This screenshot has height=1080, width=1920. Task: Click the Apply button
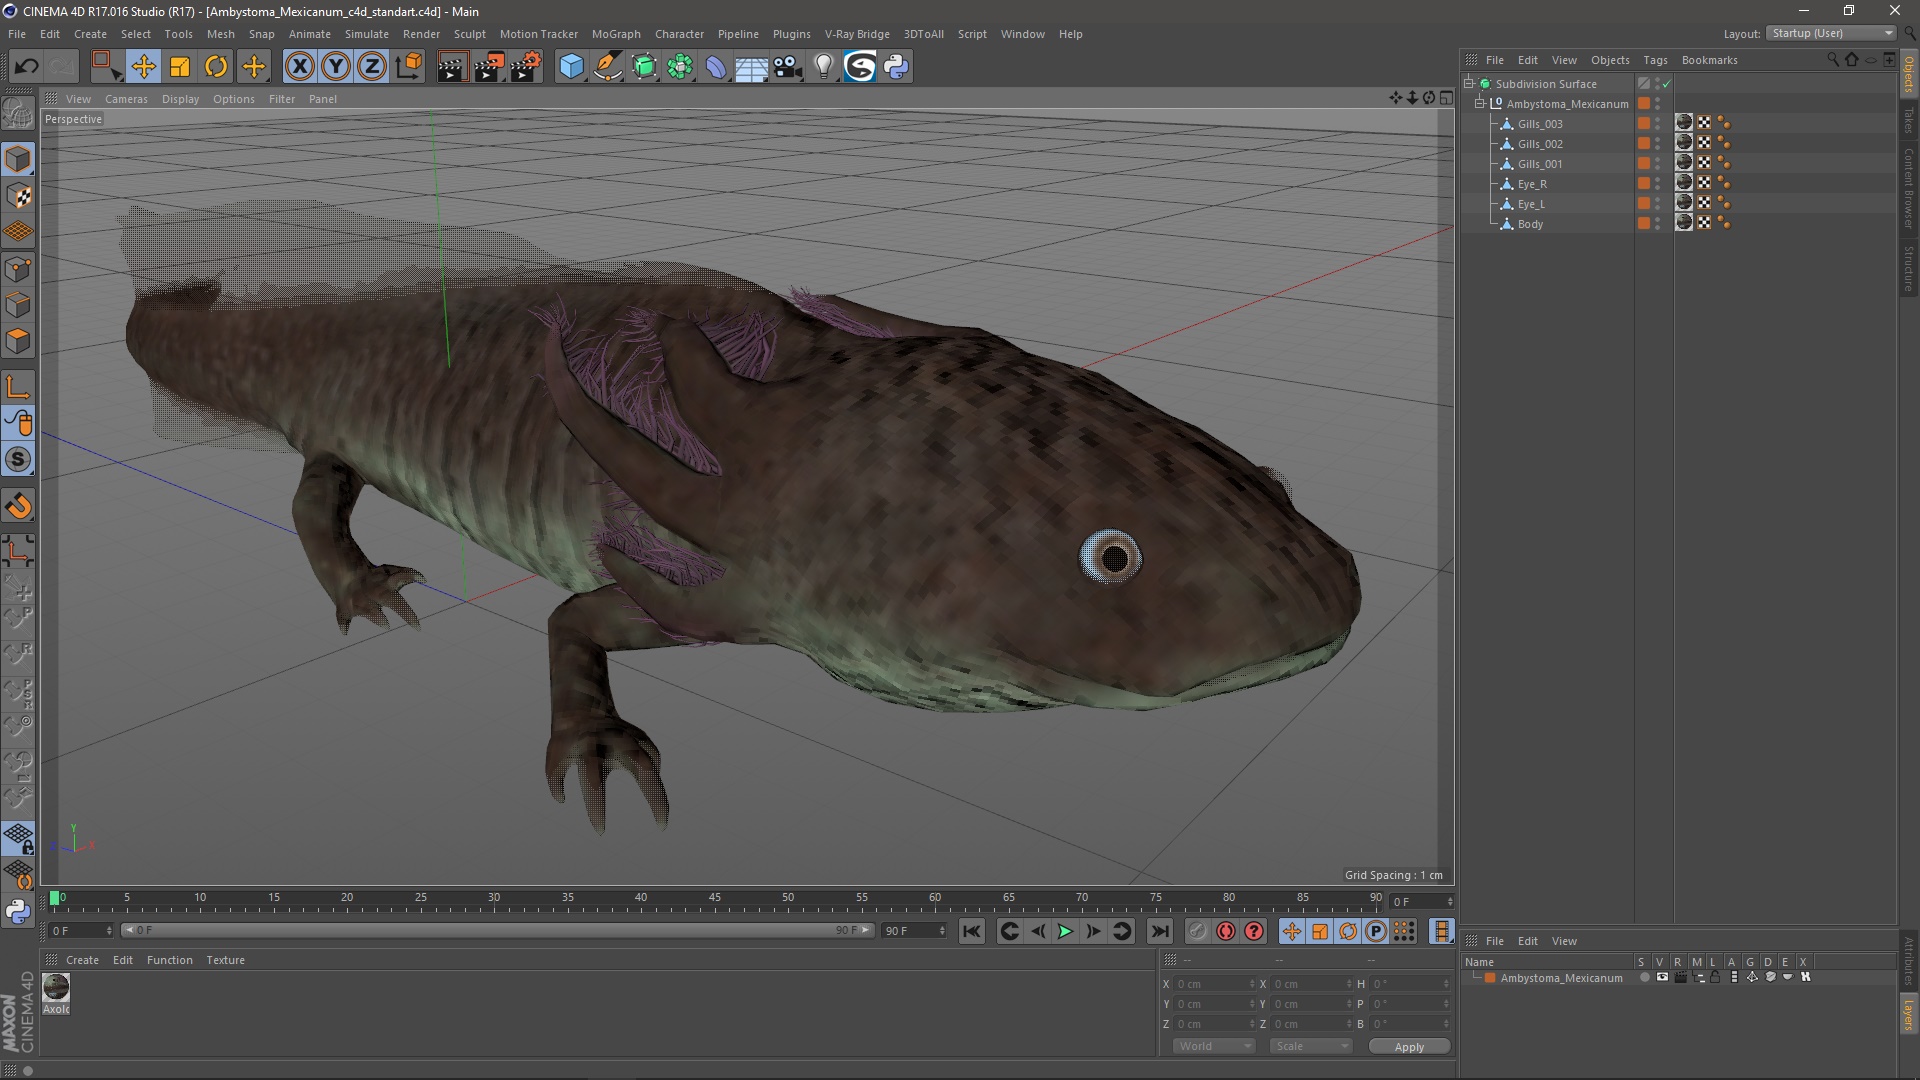coord(1409,1047)
